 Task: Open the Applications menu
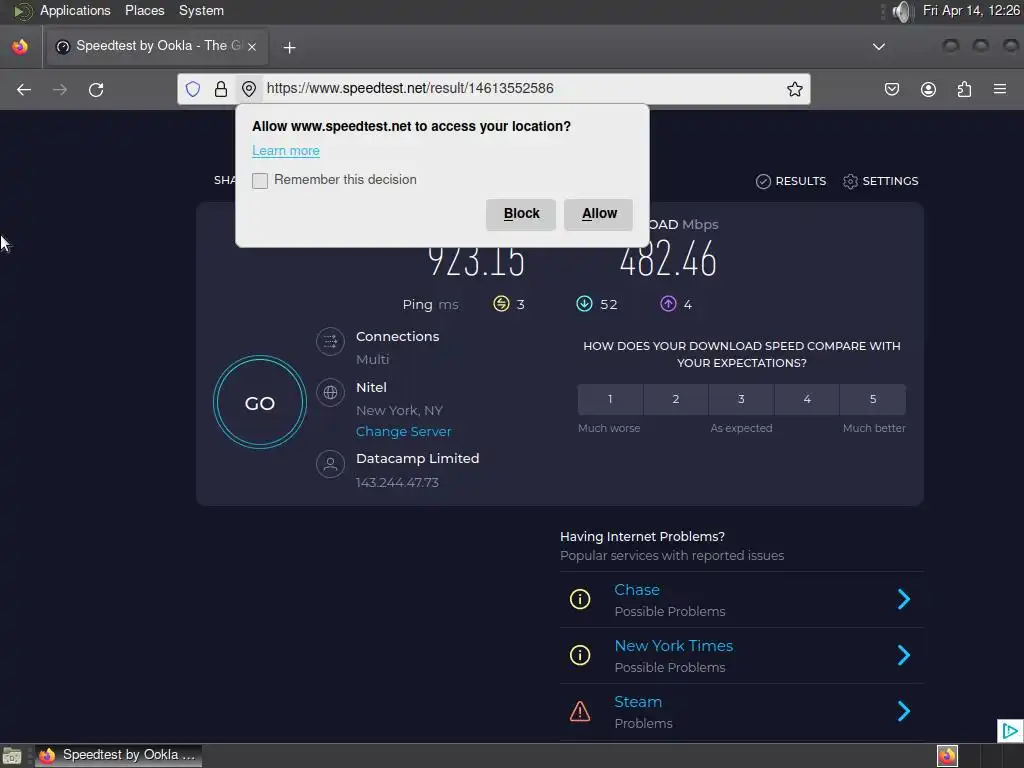point(75,10)
